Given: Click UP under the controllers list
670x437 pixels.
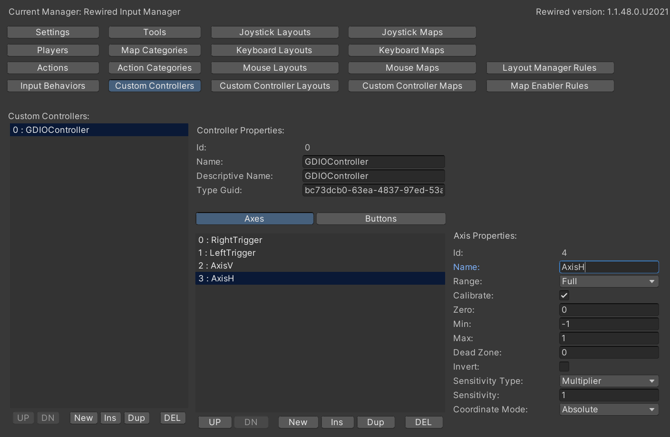Looking at the screenshot, I should [x=23, y=418].
